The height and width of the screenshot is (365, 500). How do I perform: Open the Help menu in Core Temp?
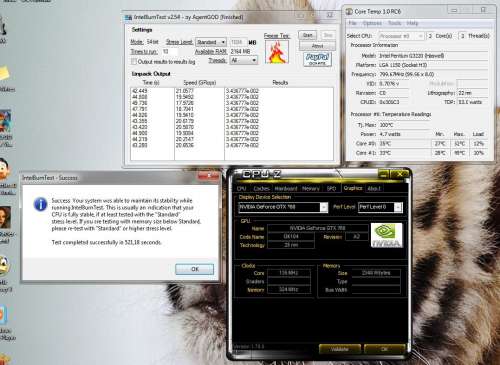tap(412, 23)
